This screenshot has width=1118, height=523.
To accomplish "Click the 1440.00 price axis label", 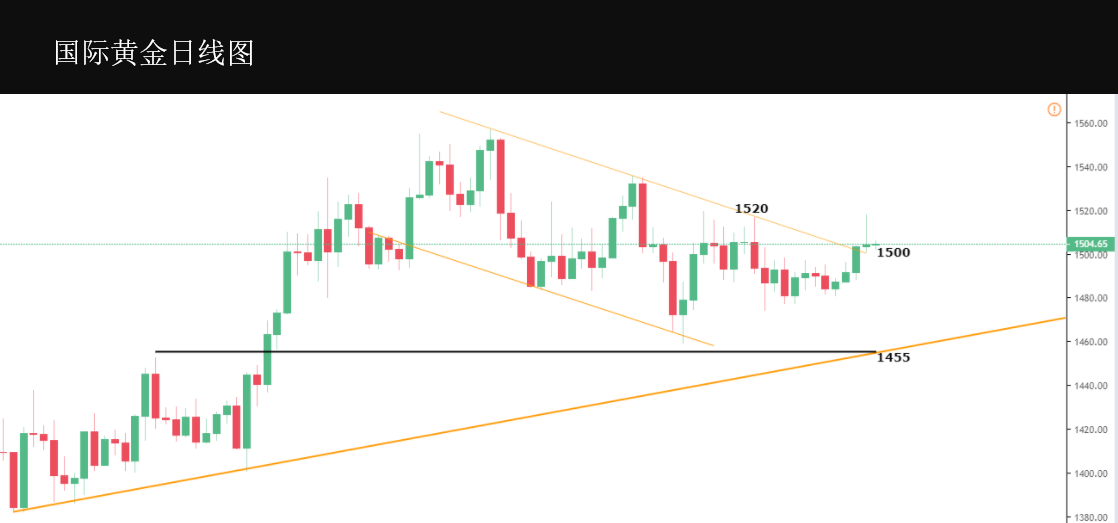I will point(1091,386).
